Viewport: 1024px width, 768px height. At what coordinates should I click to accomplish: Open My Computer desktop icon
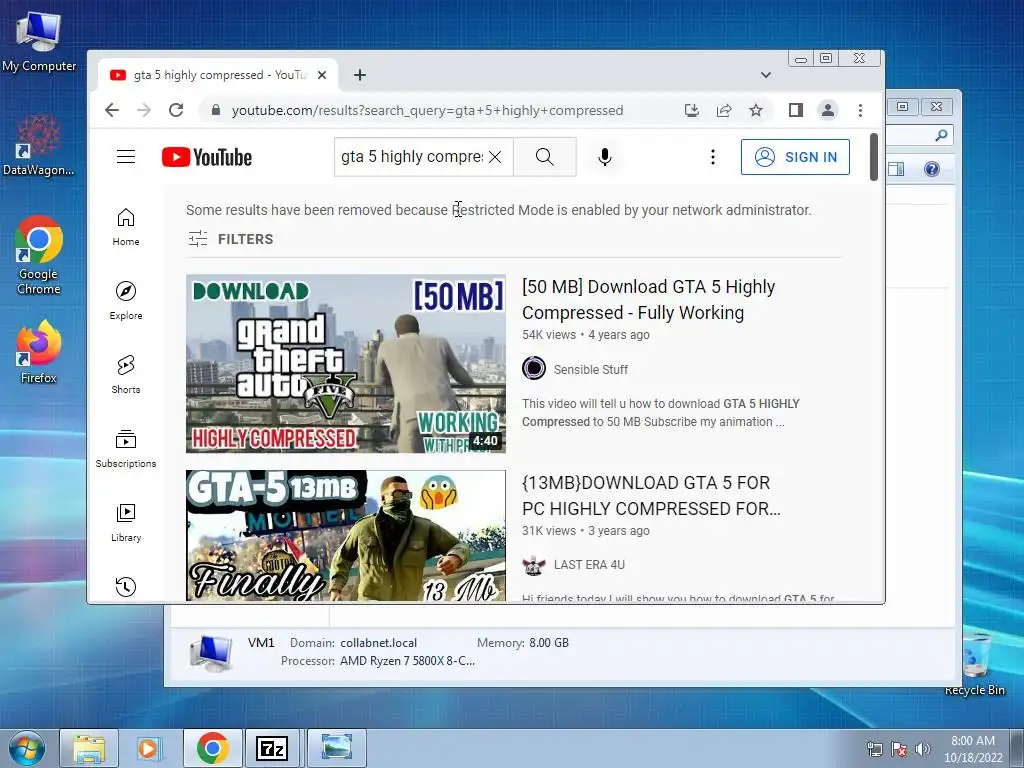point(39,40)
